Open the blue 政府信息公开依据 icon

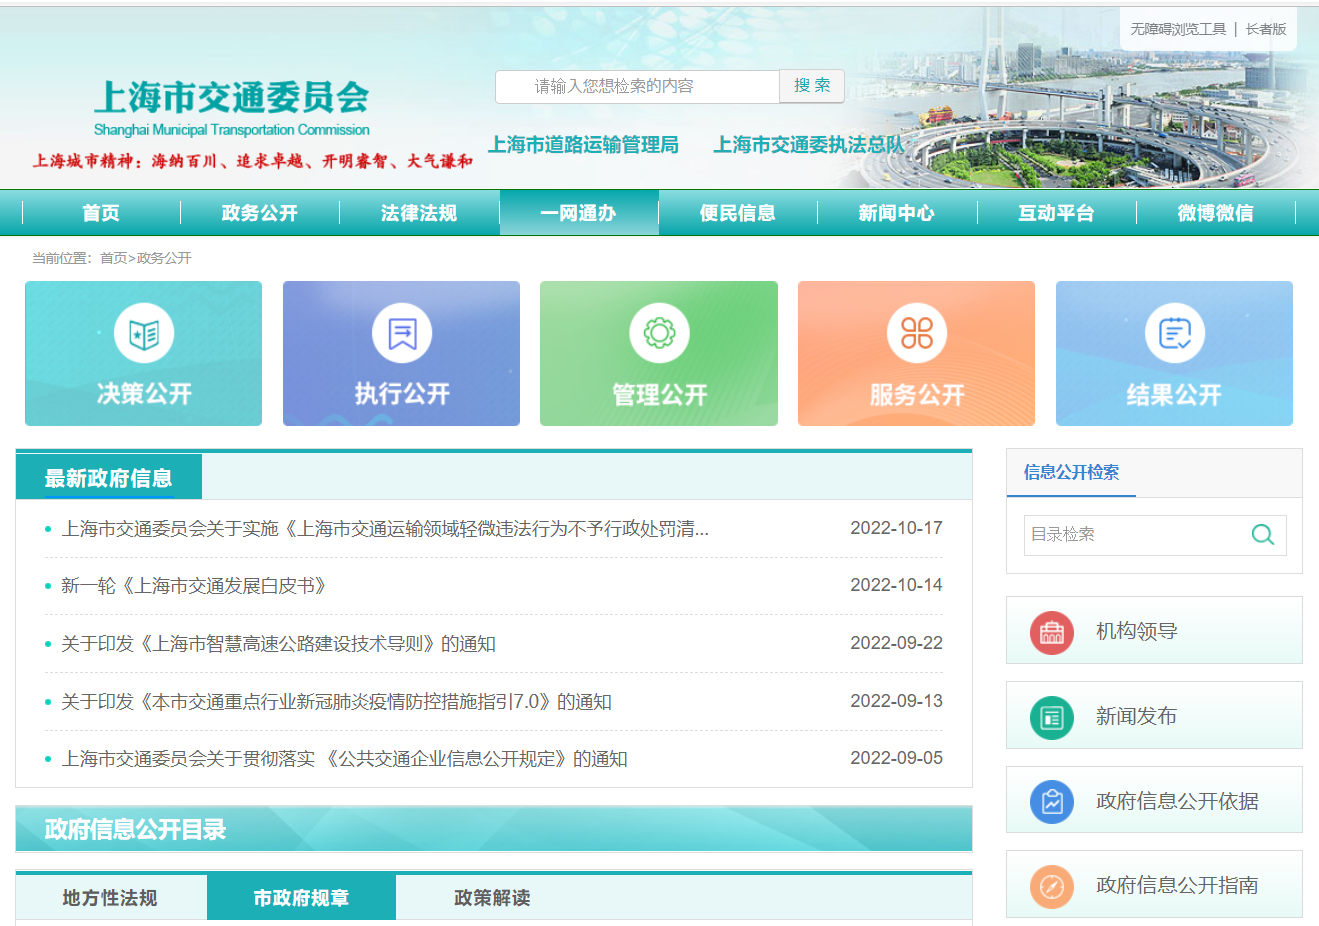tap(1051, 801)
